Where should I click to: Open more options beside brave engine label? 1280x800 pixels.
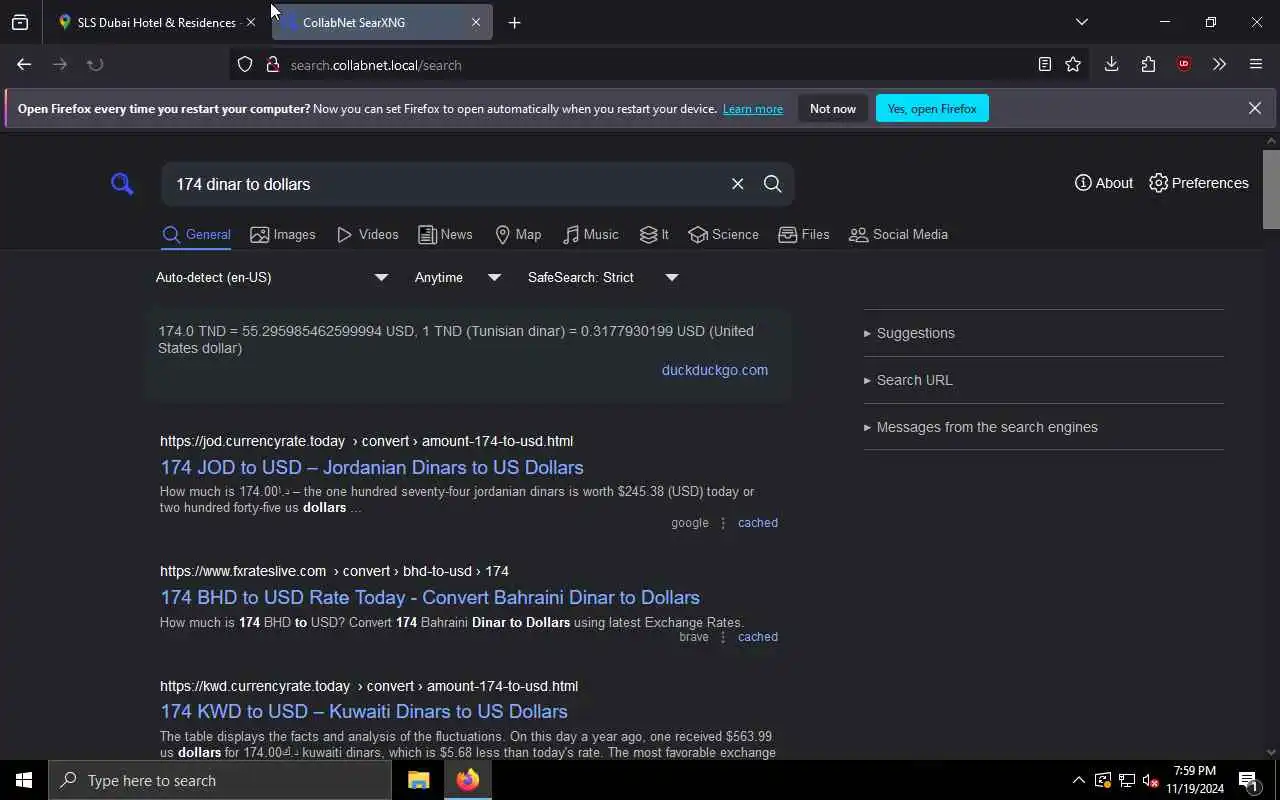tap(723, 637)
